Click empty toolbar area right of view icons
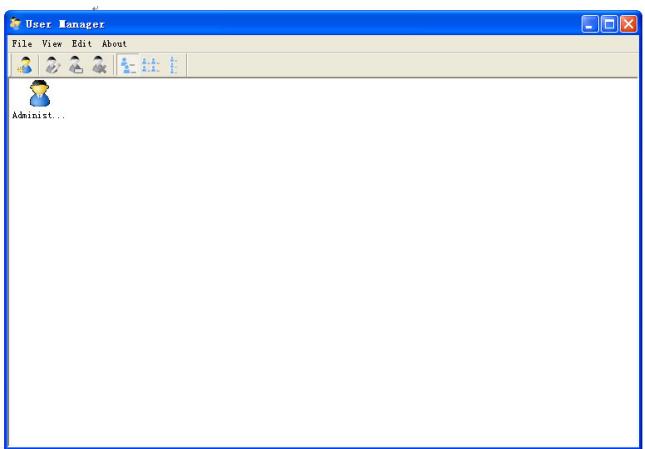645x449 pixels. 400,66
